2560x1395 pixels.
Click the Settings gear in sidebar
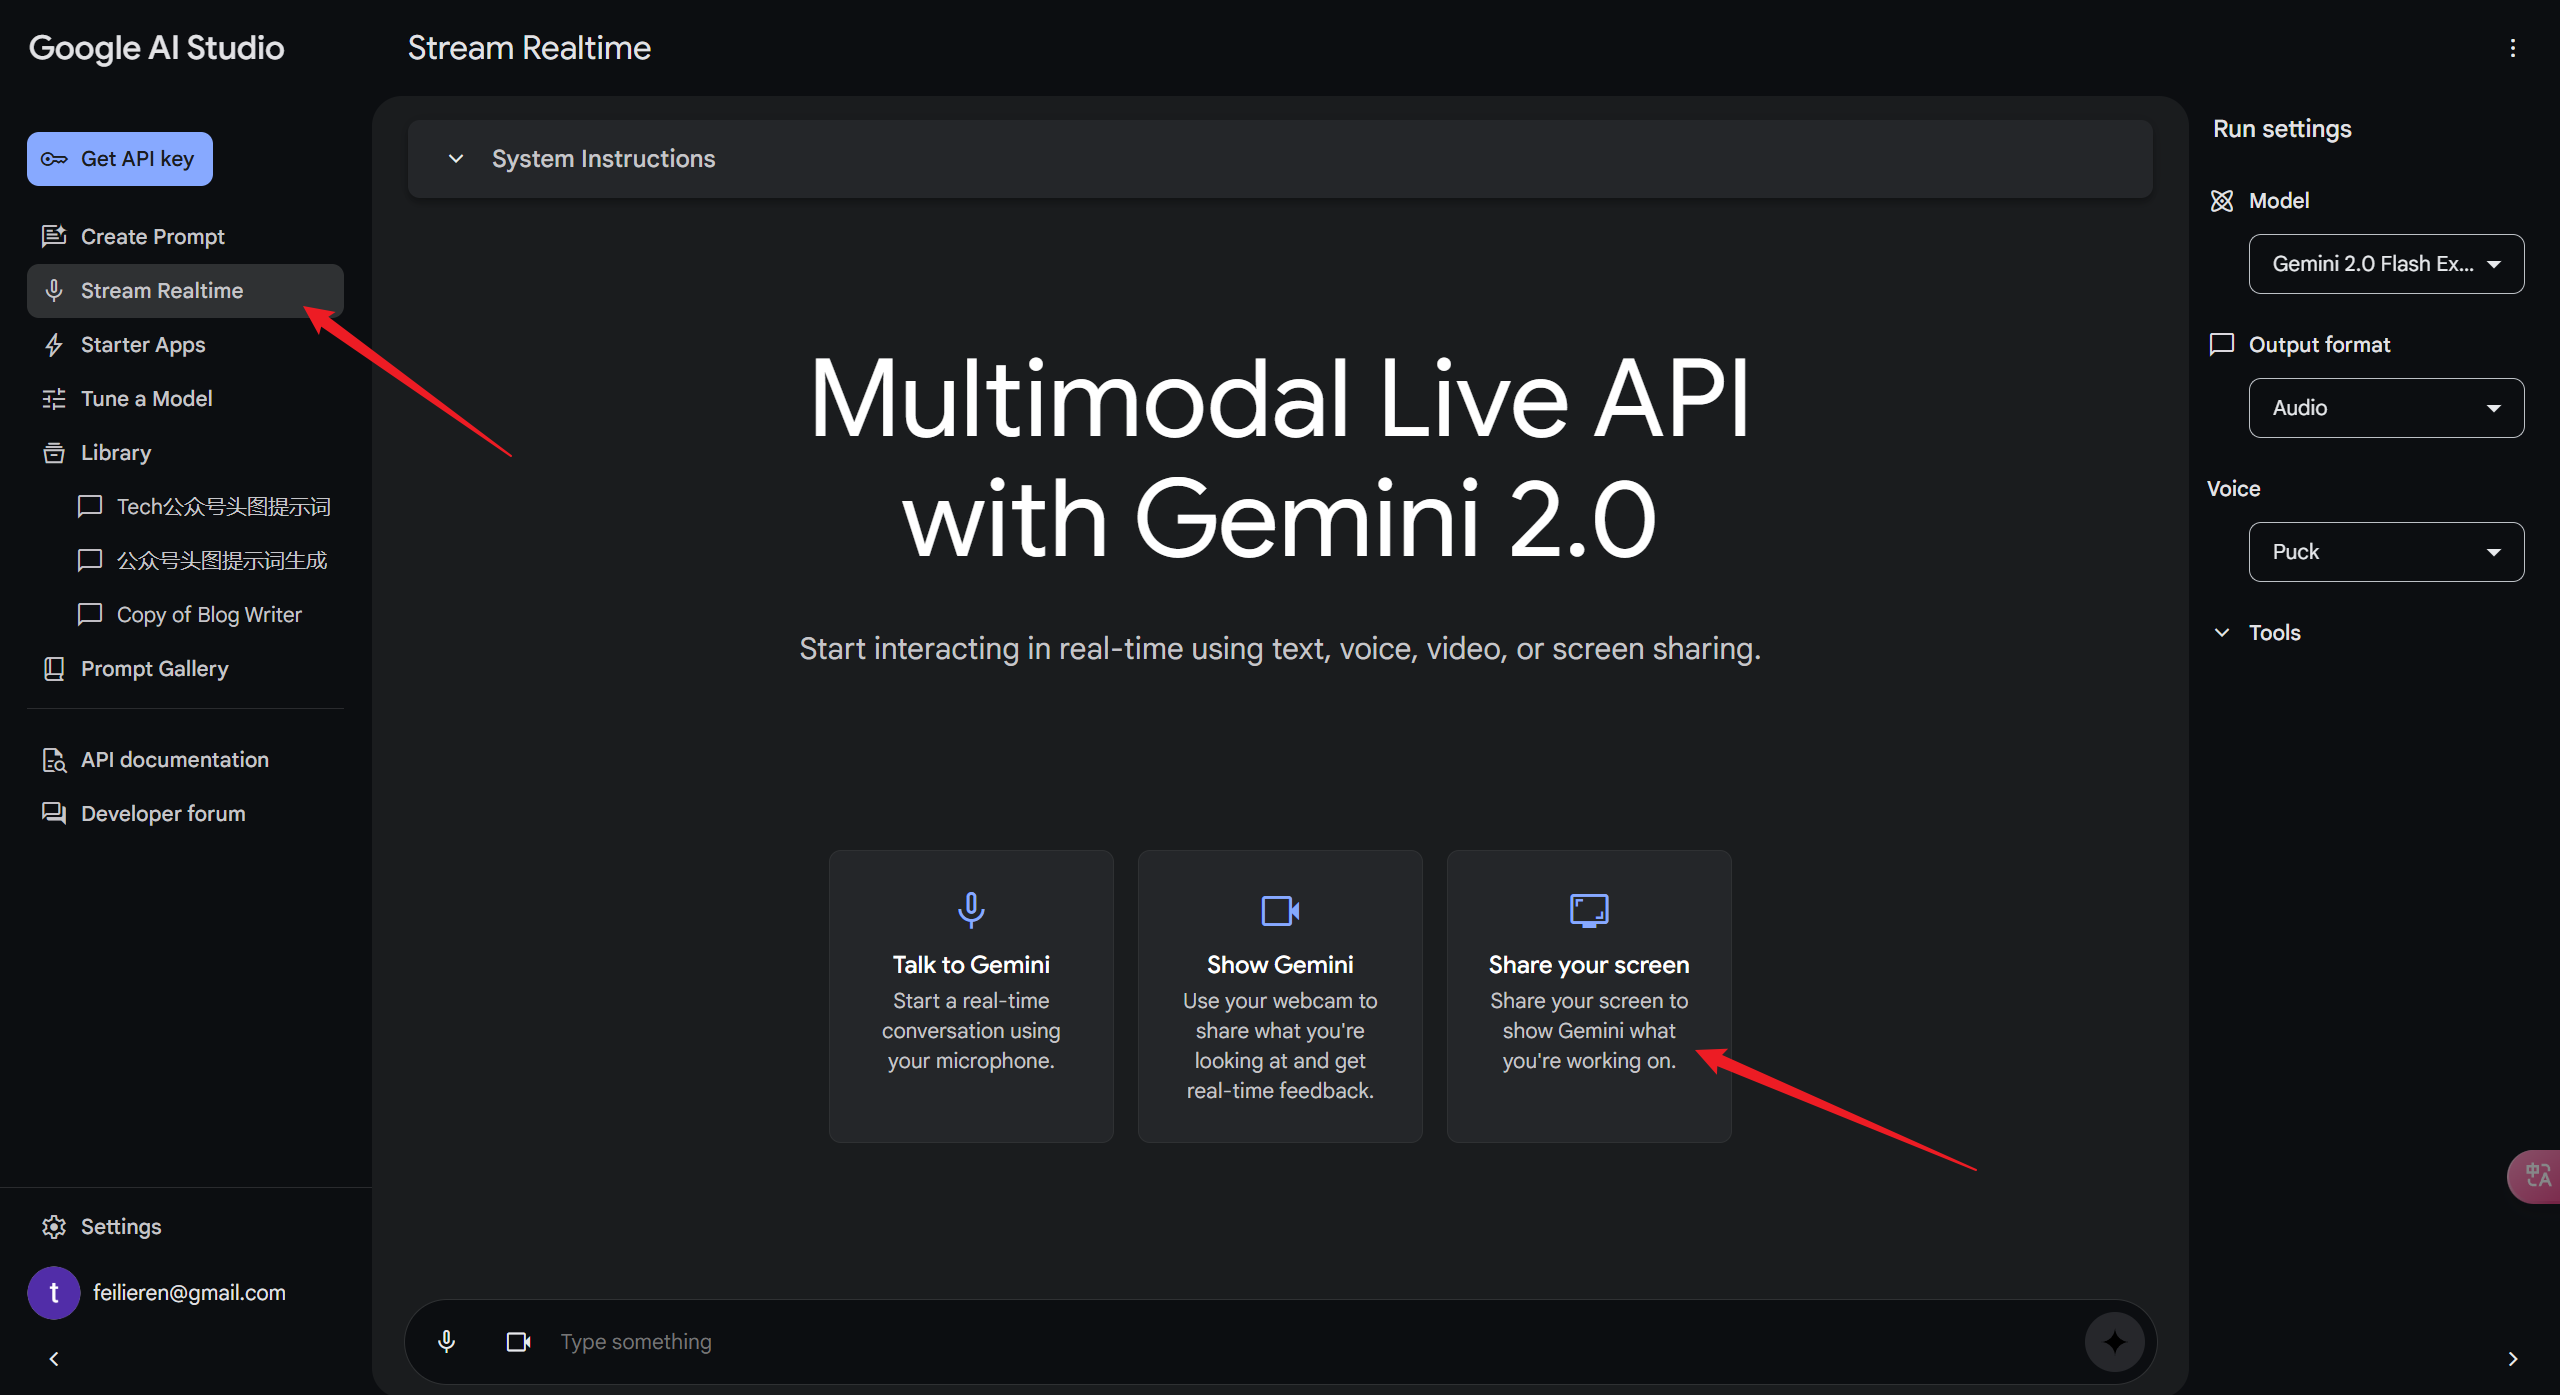pos(54,1226)
